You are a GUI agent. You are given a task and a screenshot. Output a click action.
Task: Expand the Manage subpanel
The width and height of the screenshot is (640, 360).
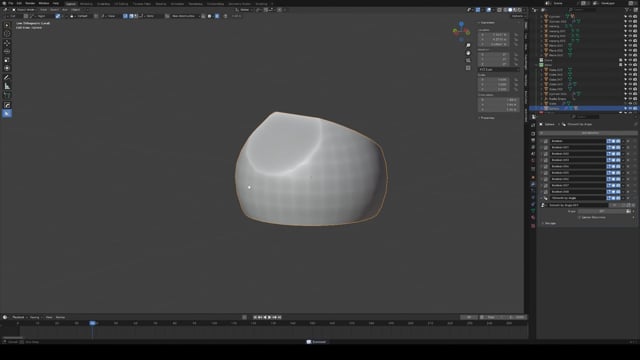(x=549, y=223)
